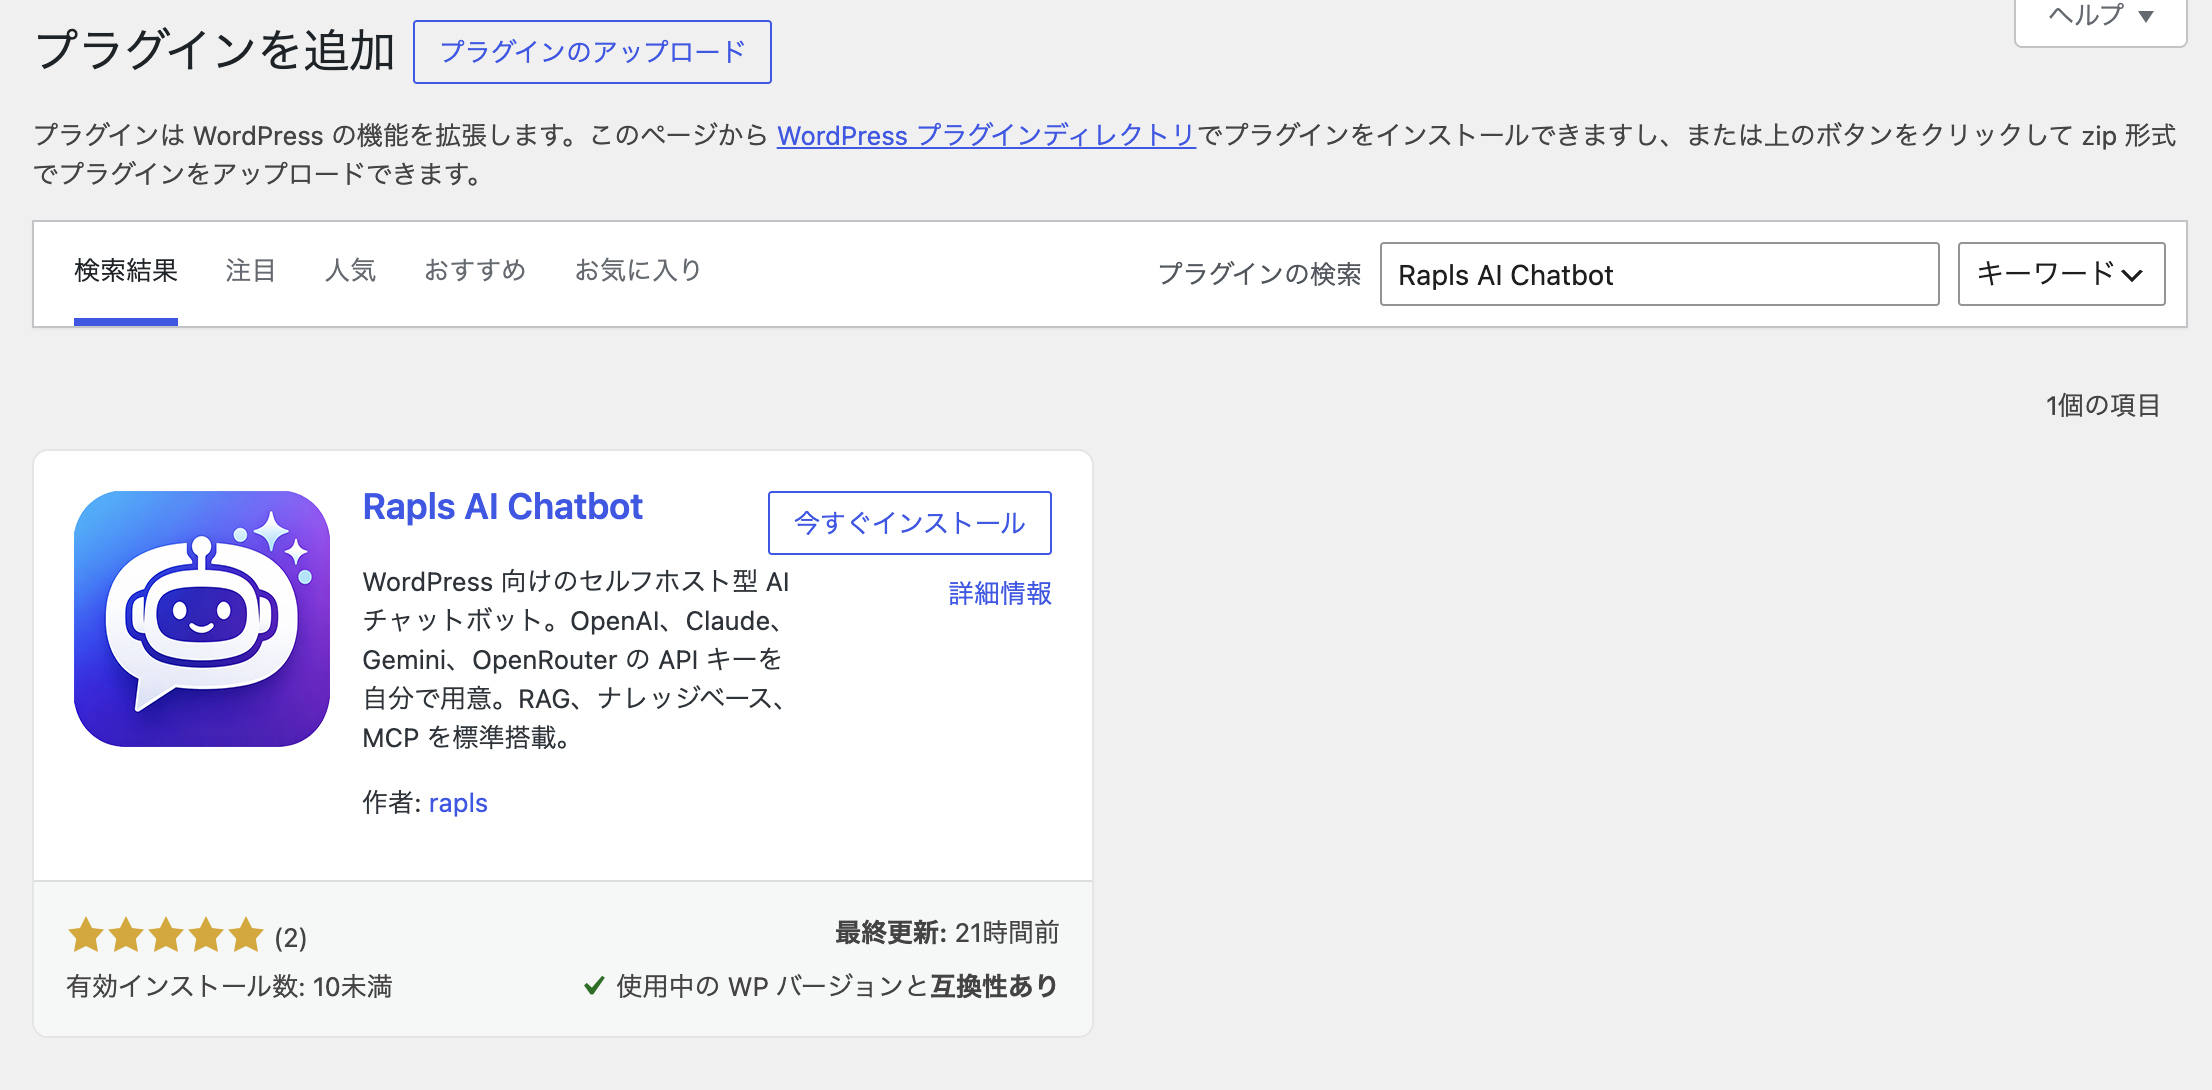The height and width of the screenshot is (1090, 2212).
Task: Open the ヘルプ dropdown tab
Action: [x=2100, y=17]
